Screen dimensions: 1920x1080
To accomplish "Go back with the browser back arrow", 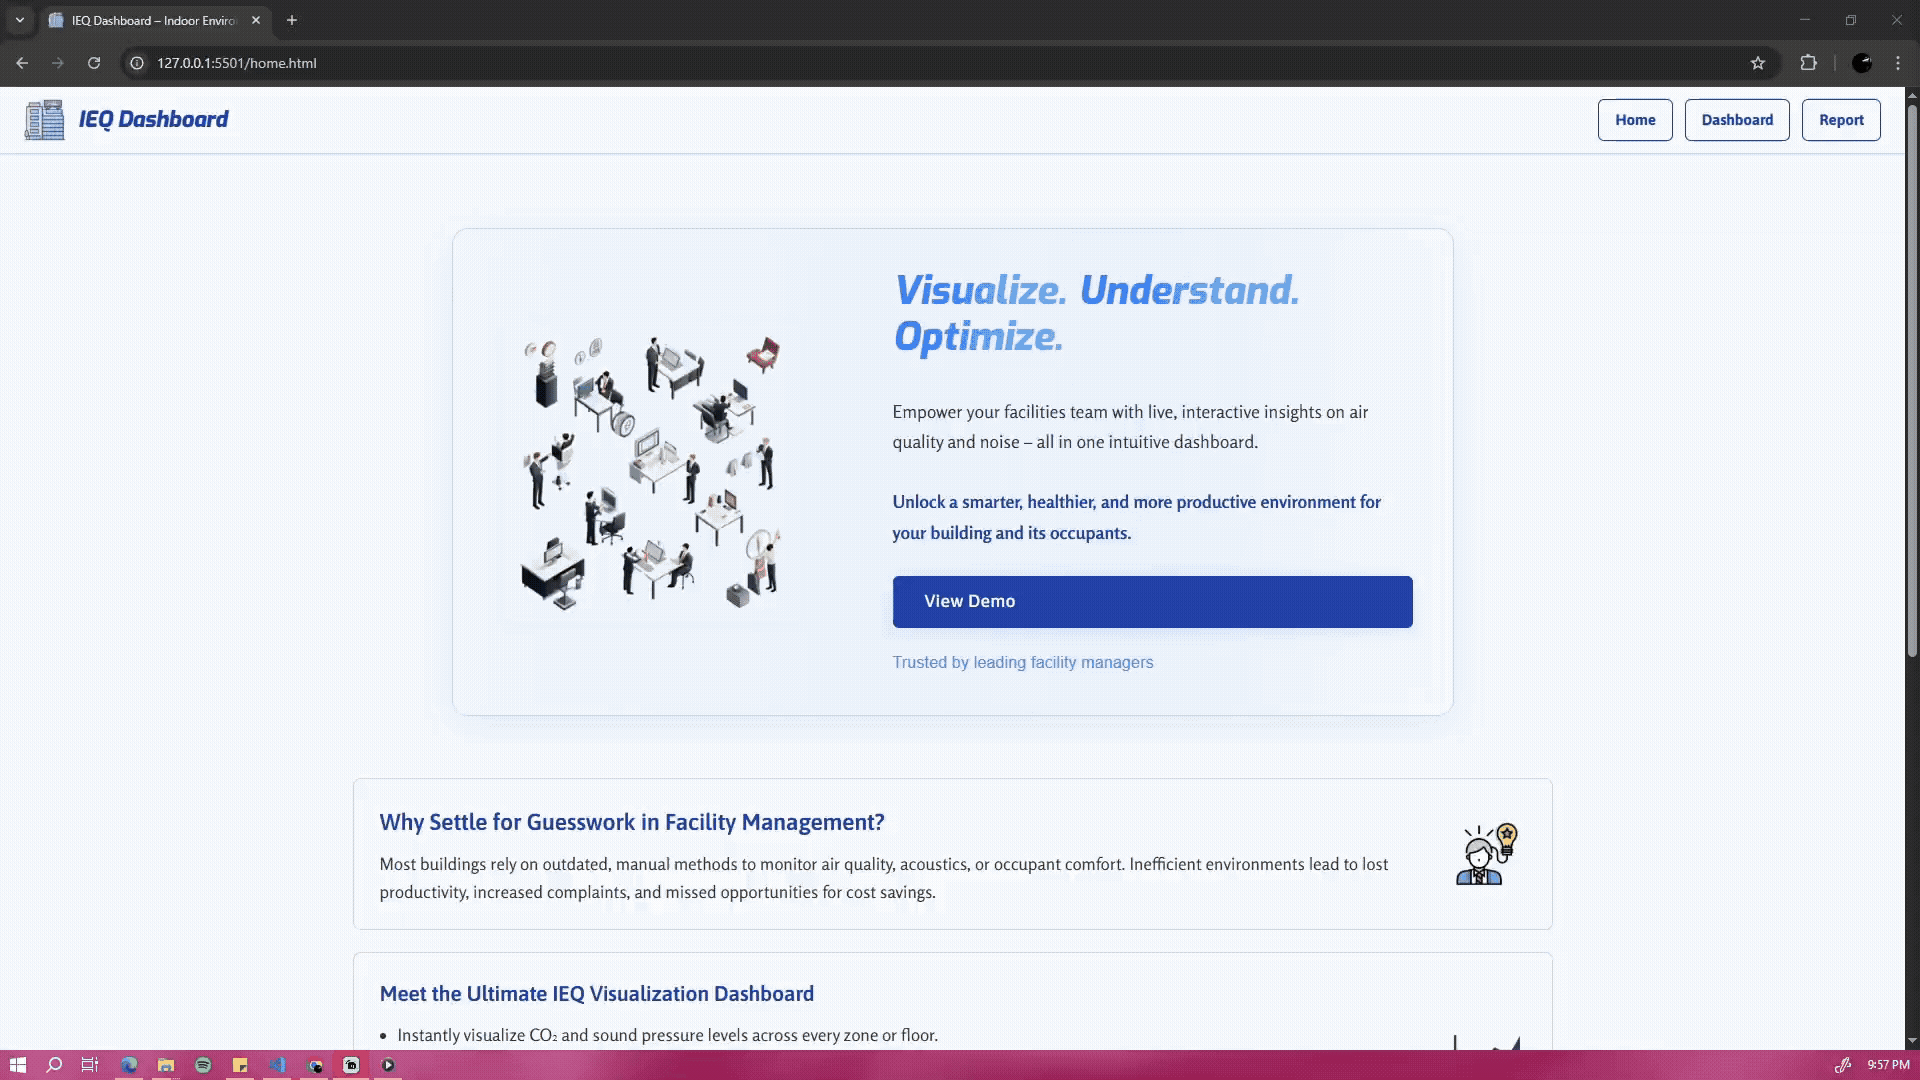I will pos(22,63).
